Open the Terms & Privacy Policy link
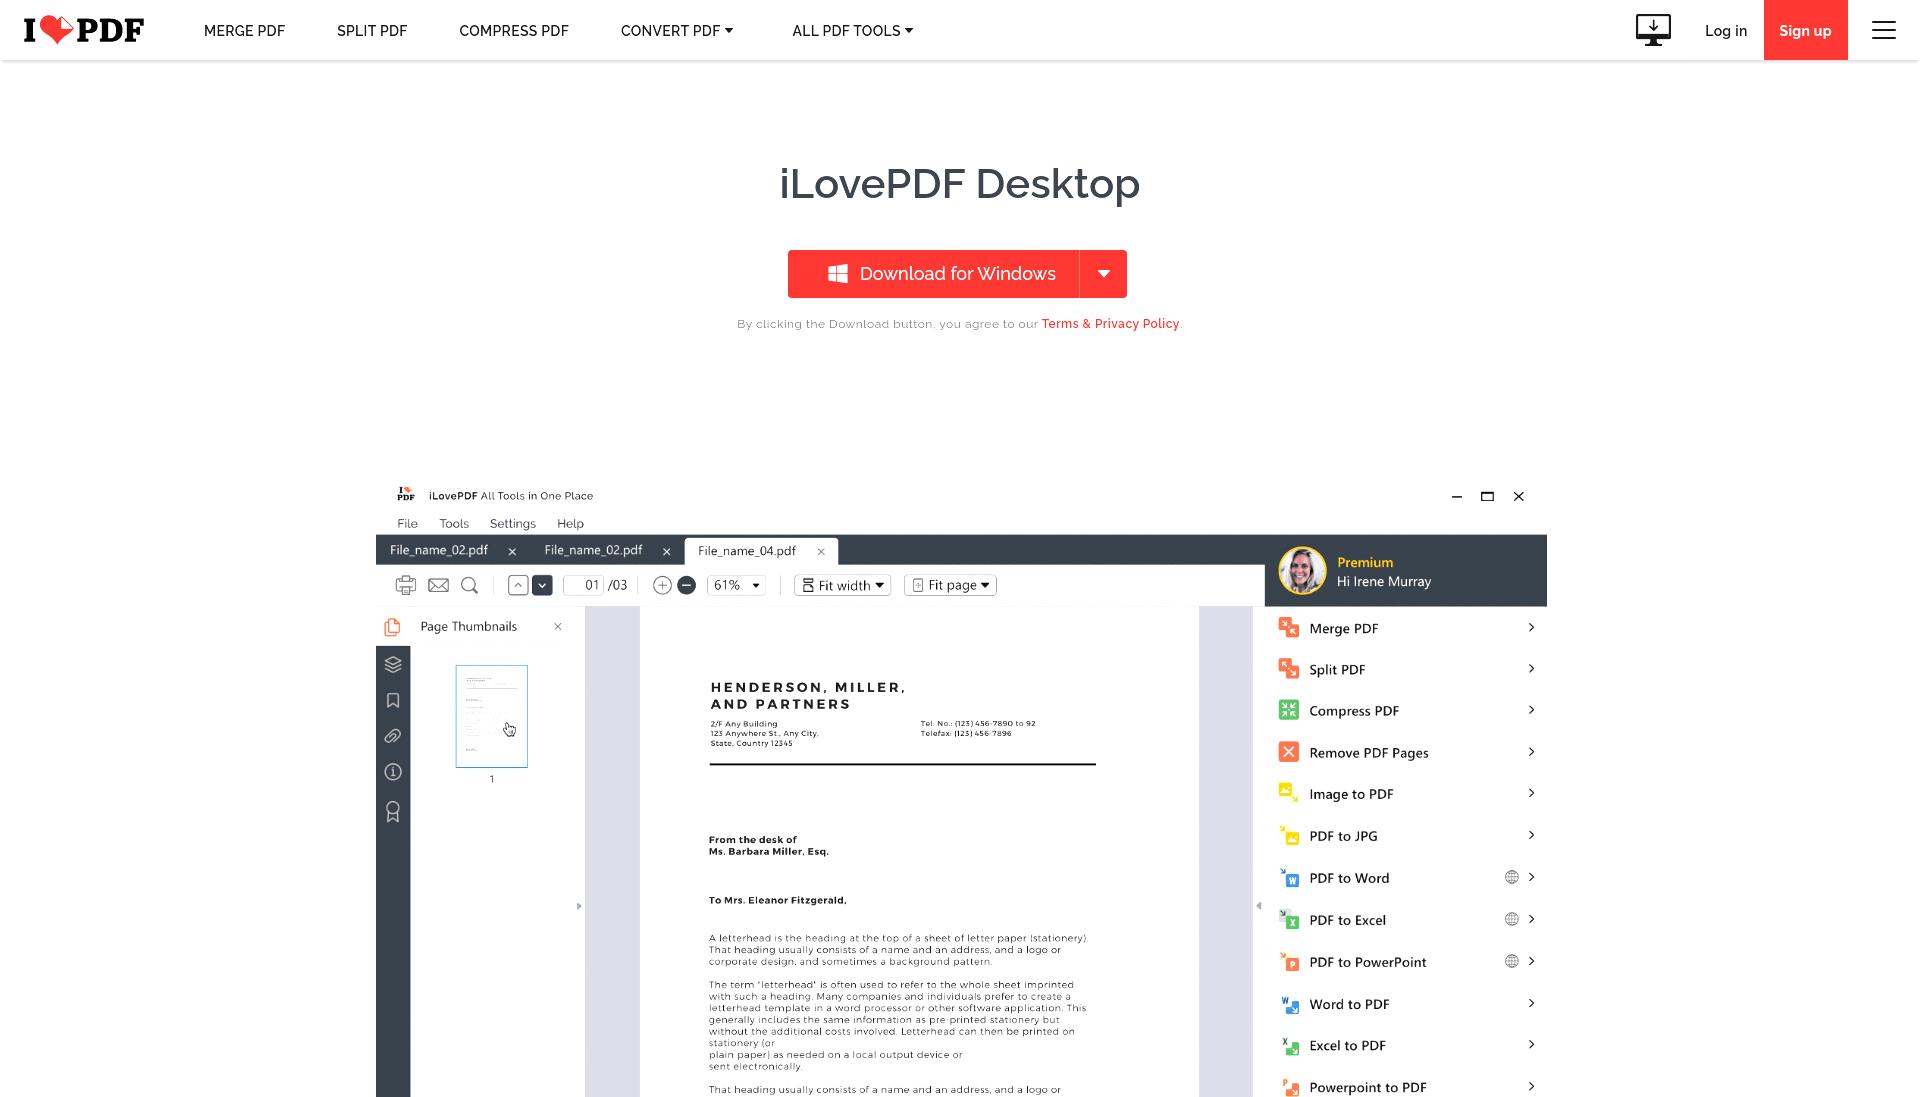 click(x=1110, y=324)
